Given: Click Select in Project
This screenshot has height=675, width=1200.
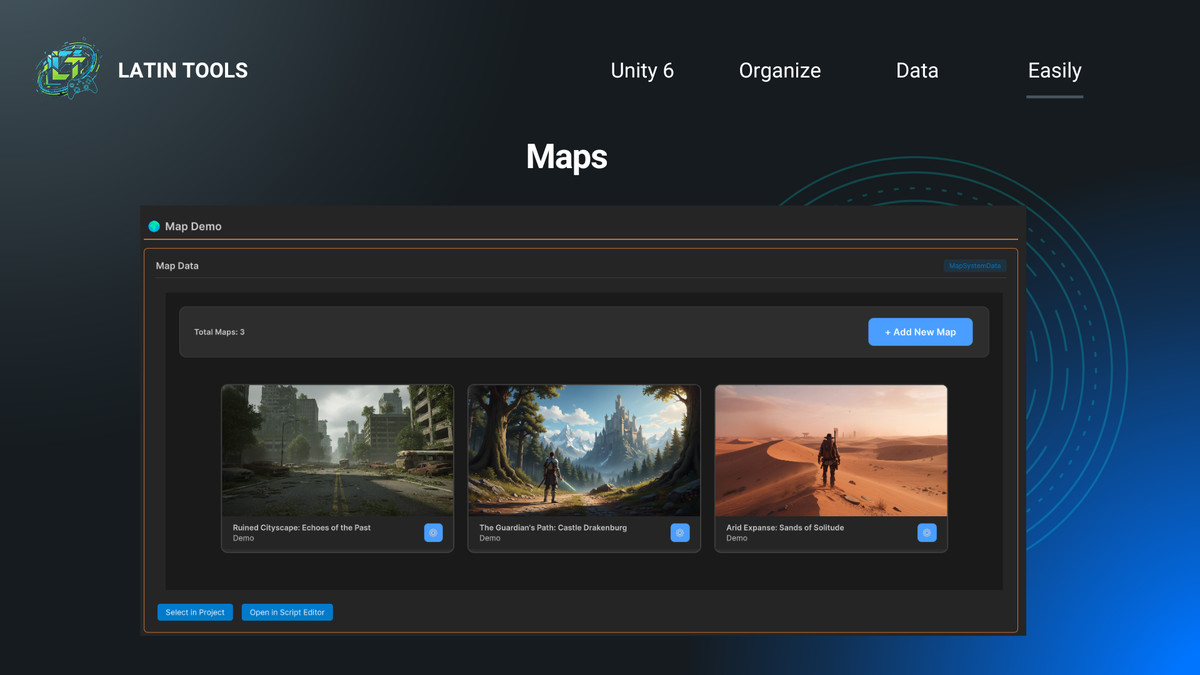Looking at the screenshot, I should pos(194,611).
